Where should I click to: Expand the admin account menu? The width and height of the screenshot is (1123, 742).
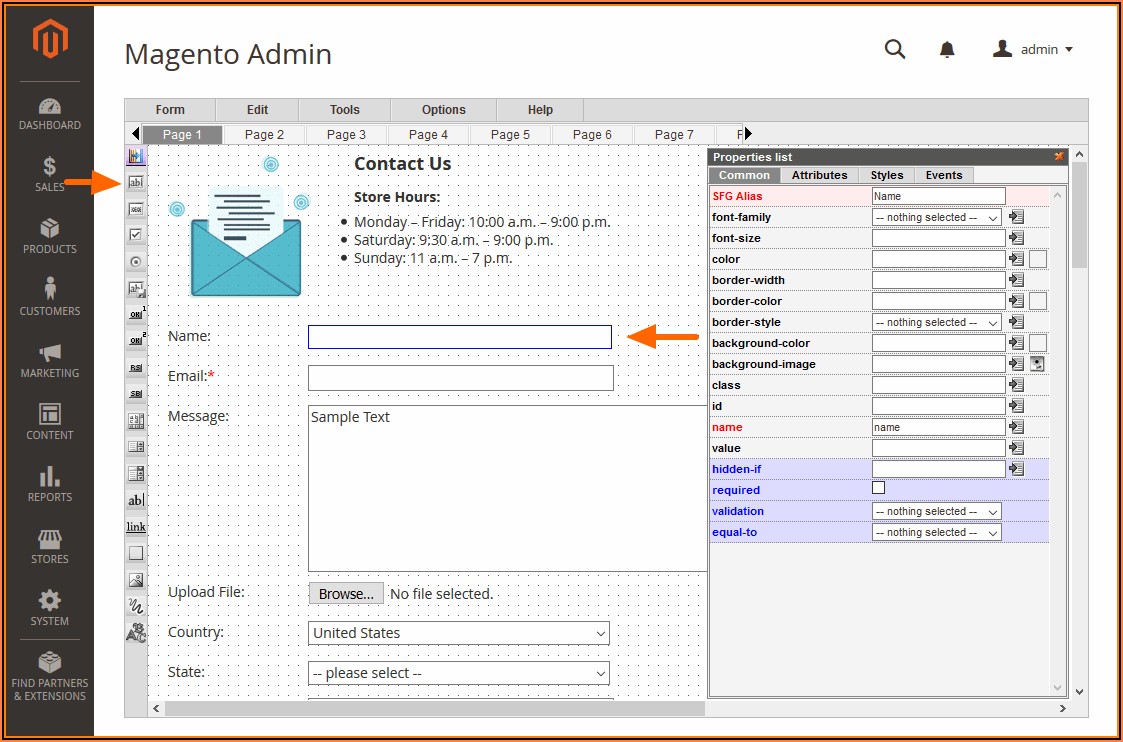pos(1033,49)
